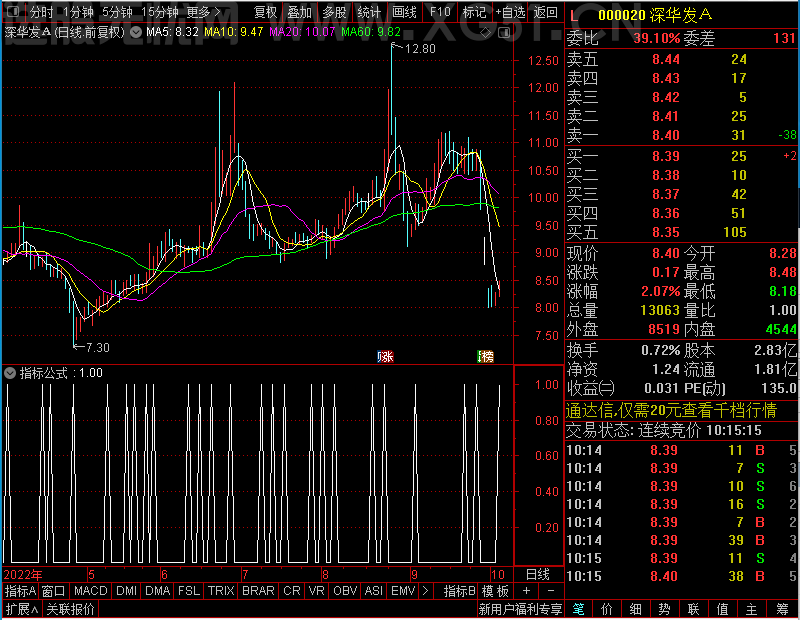Click 买一 price 8.39
The height and width of the screenshot is (620, 800).
pyautogui.click(x=666, y=156)
